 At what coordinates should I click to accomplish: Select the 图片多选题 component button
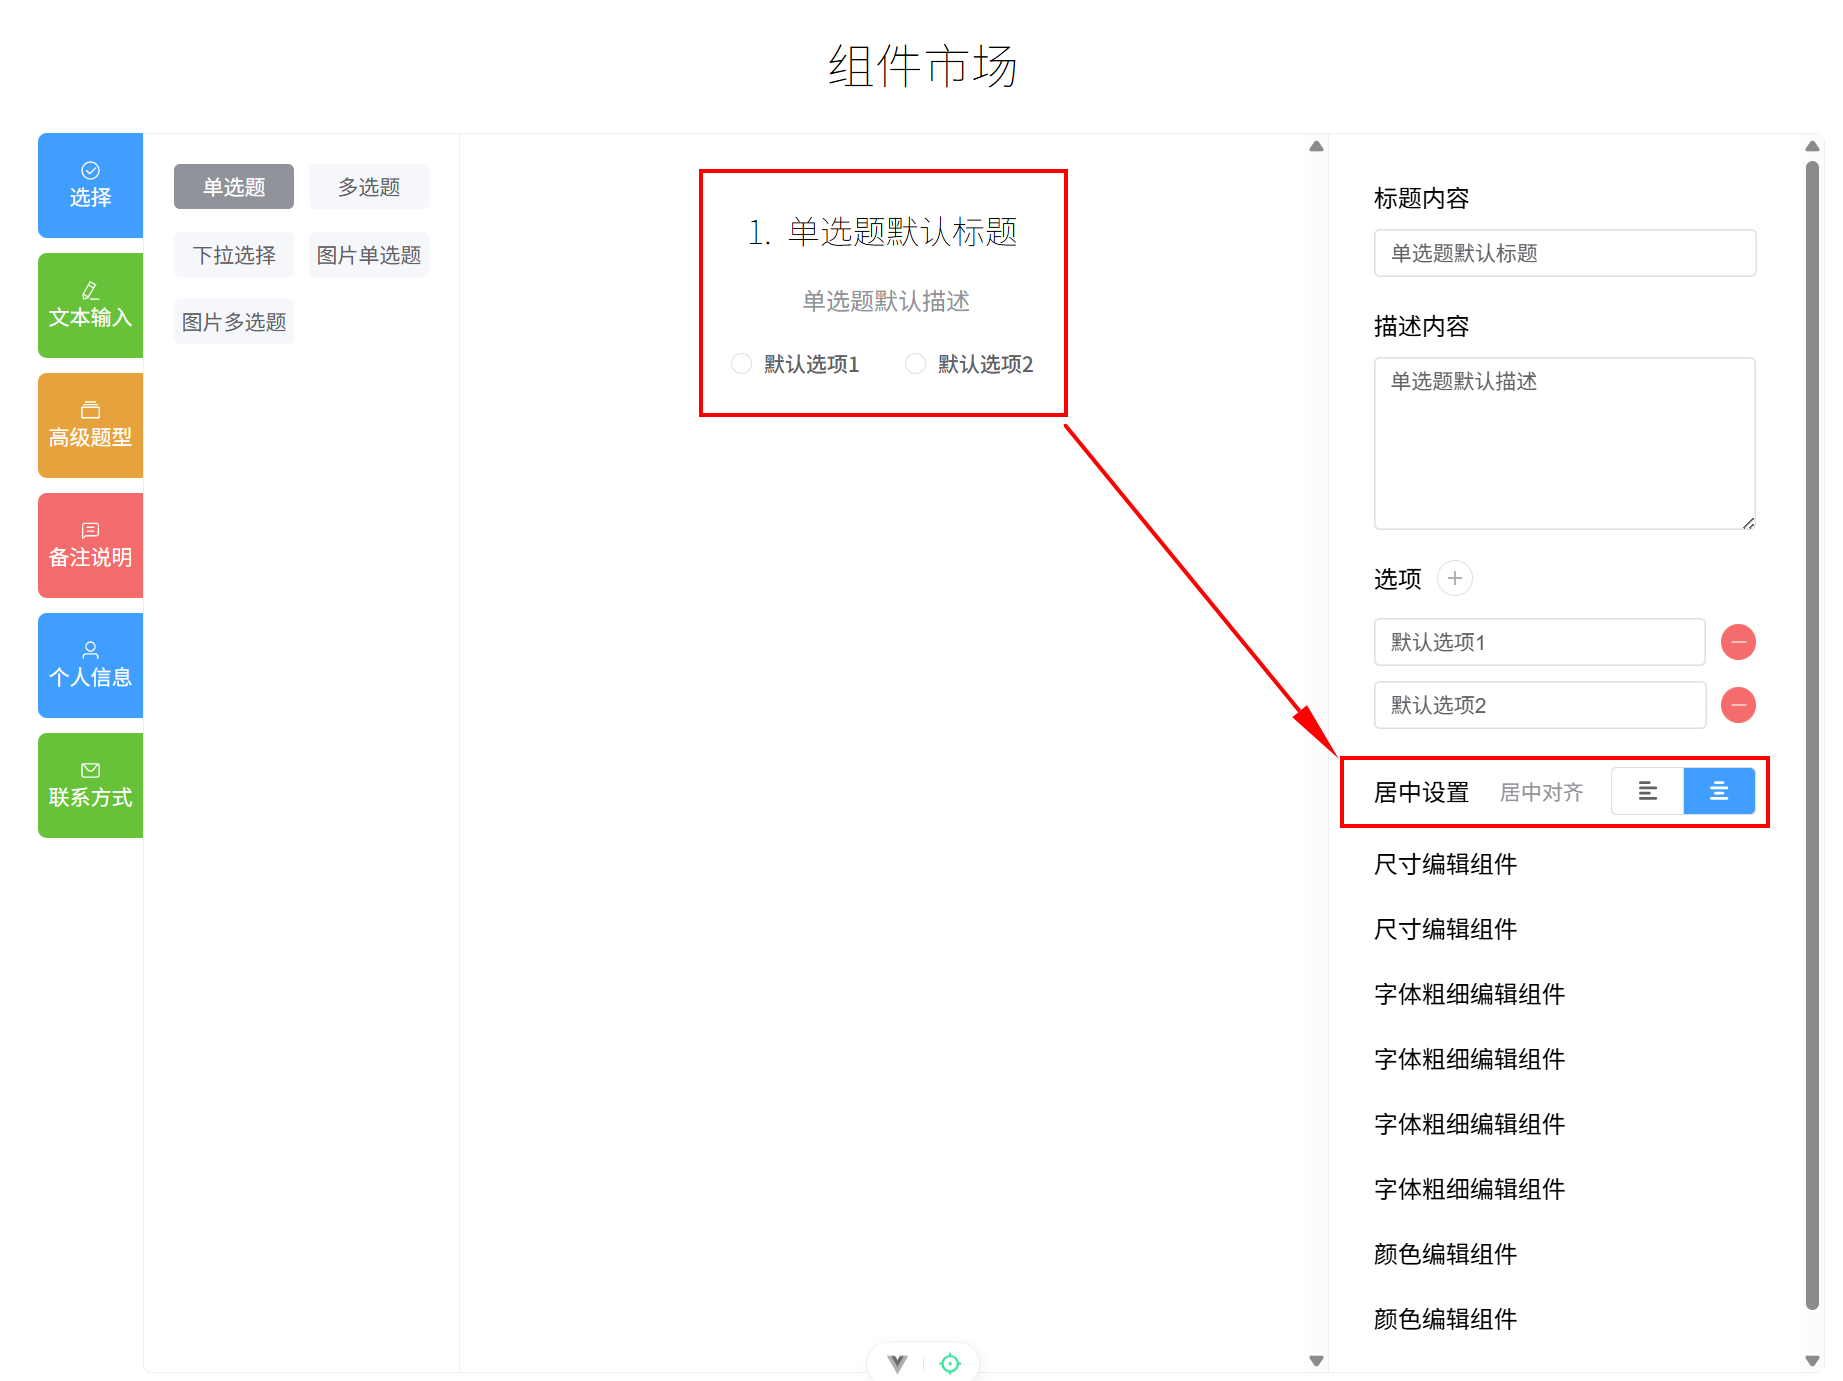coord(234,322)
